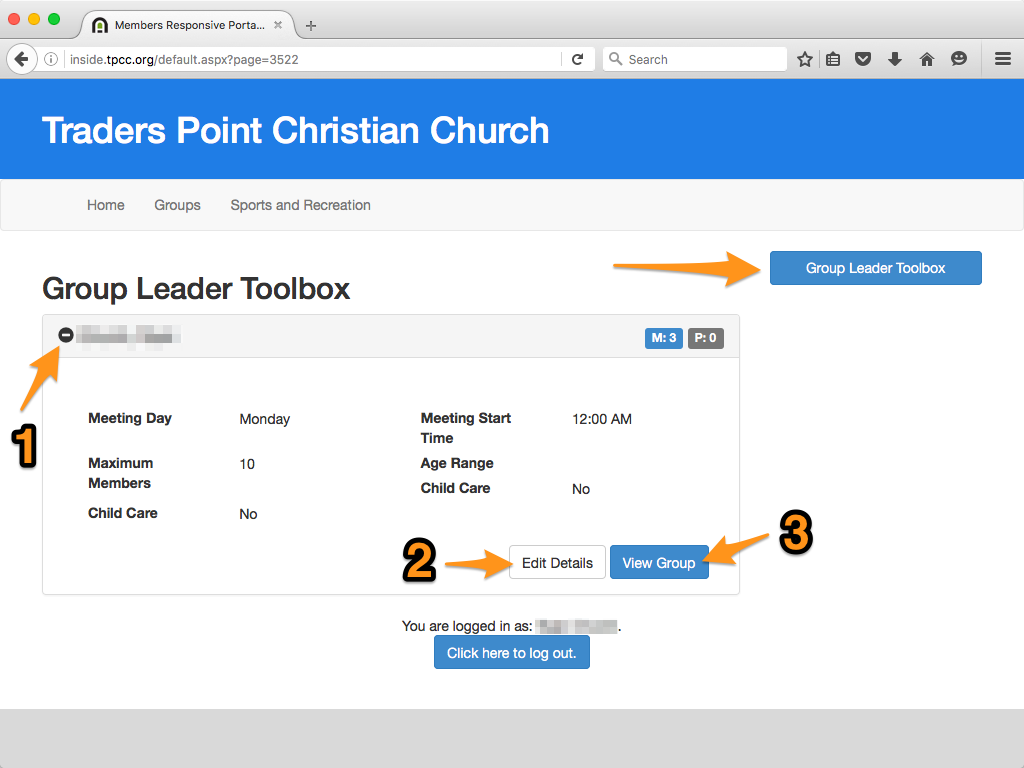Click the 12:00 AM start time value

tap(602, 419)
